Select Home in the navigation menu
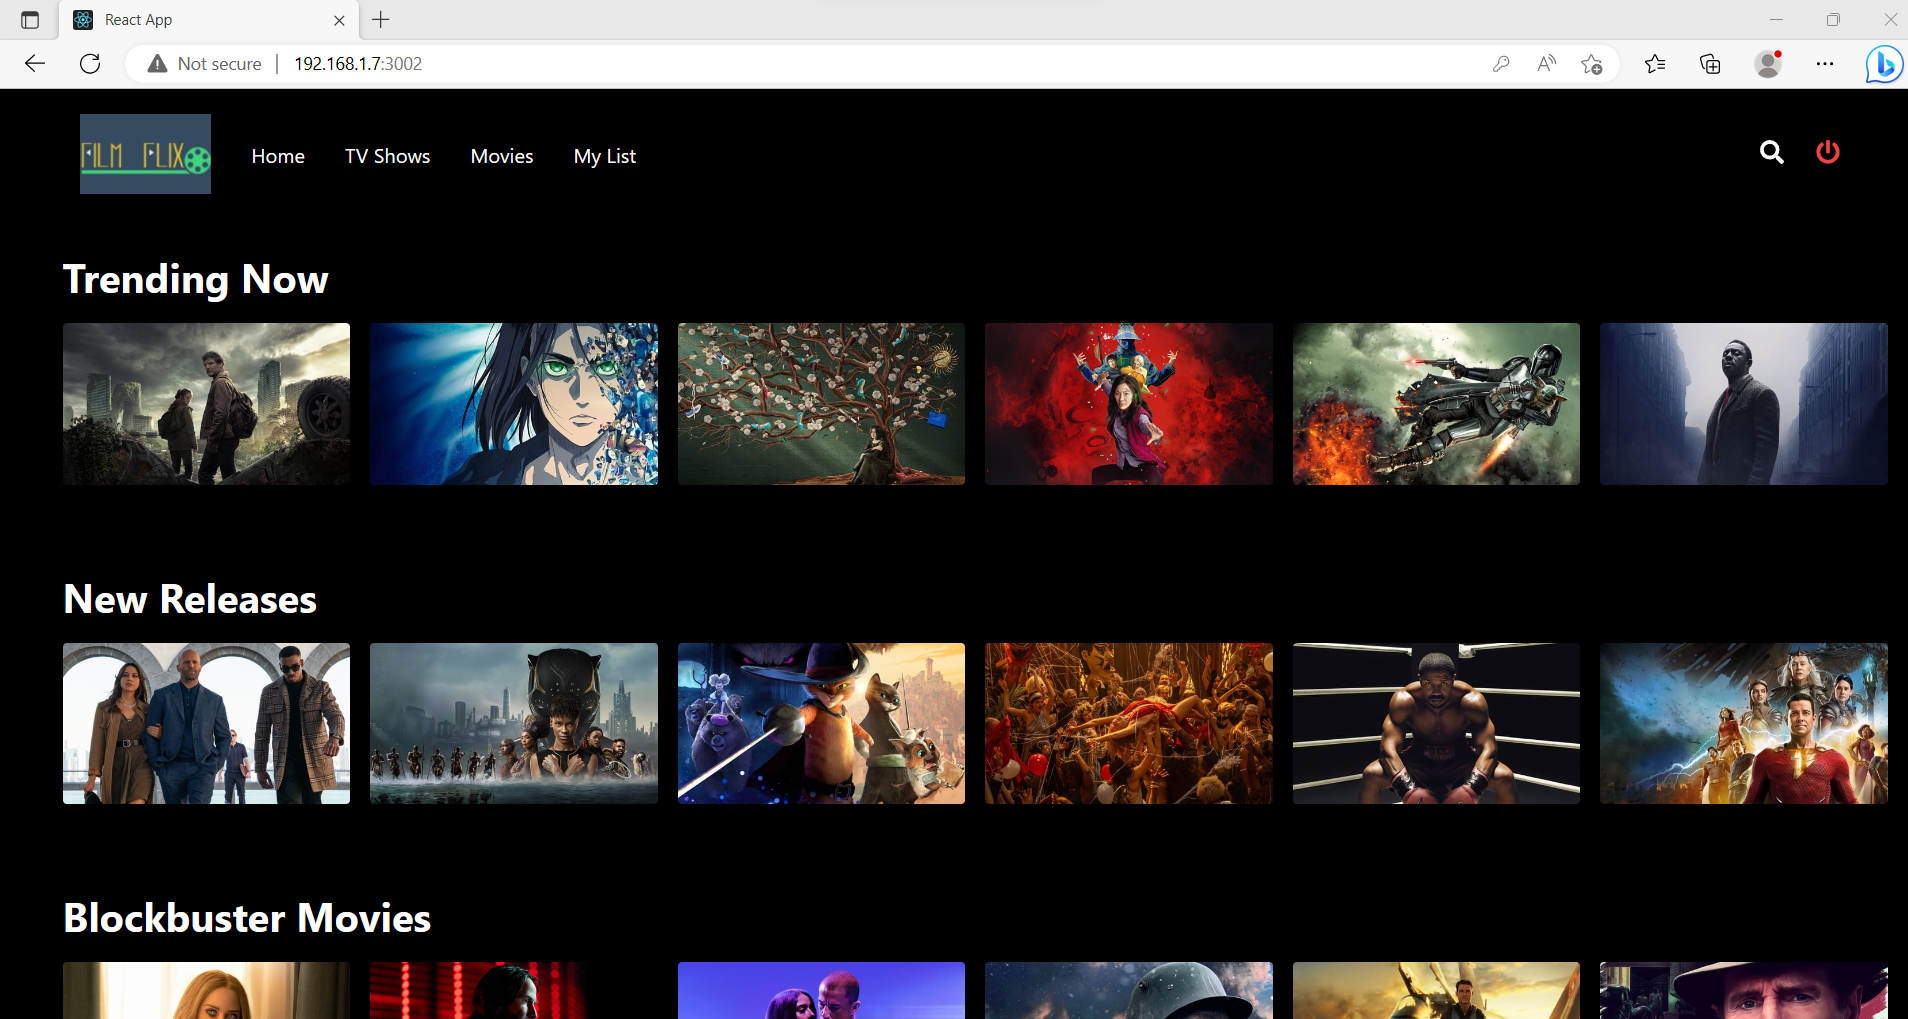This screenshot has height=1019, width=1908. (x=278, y=156)
